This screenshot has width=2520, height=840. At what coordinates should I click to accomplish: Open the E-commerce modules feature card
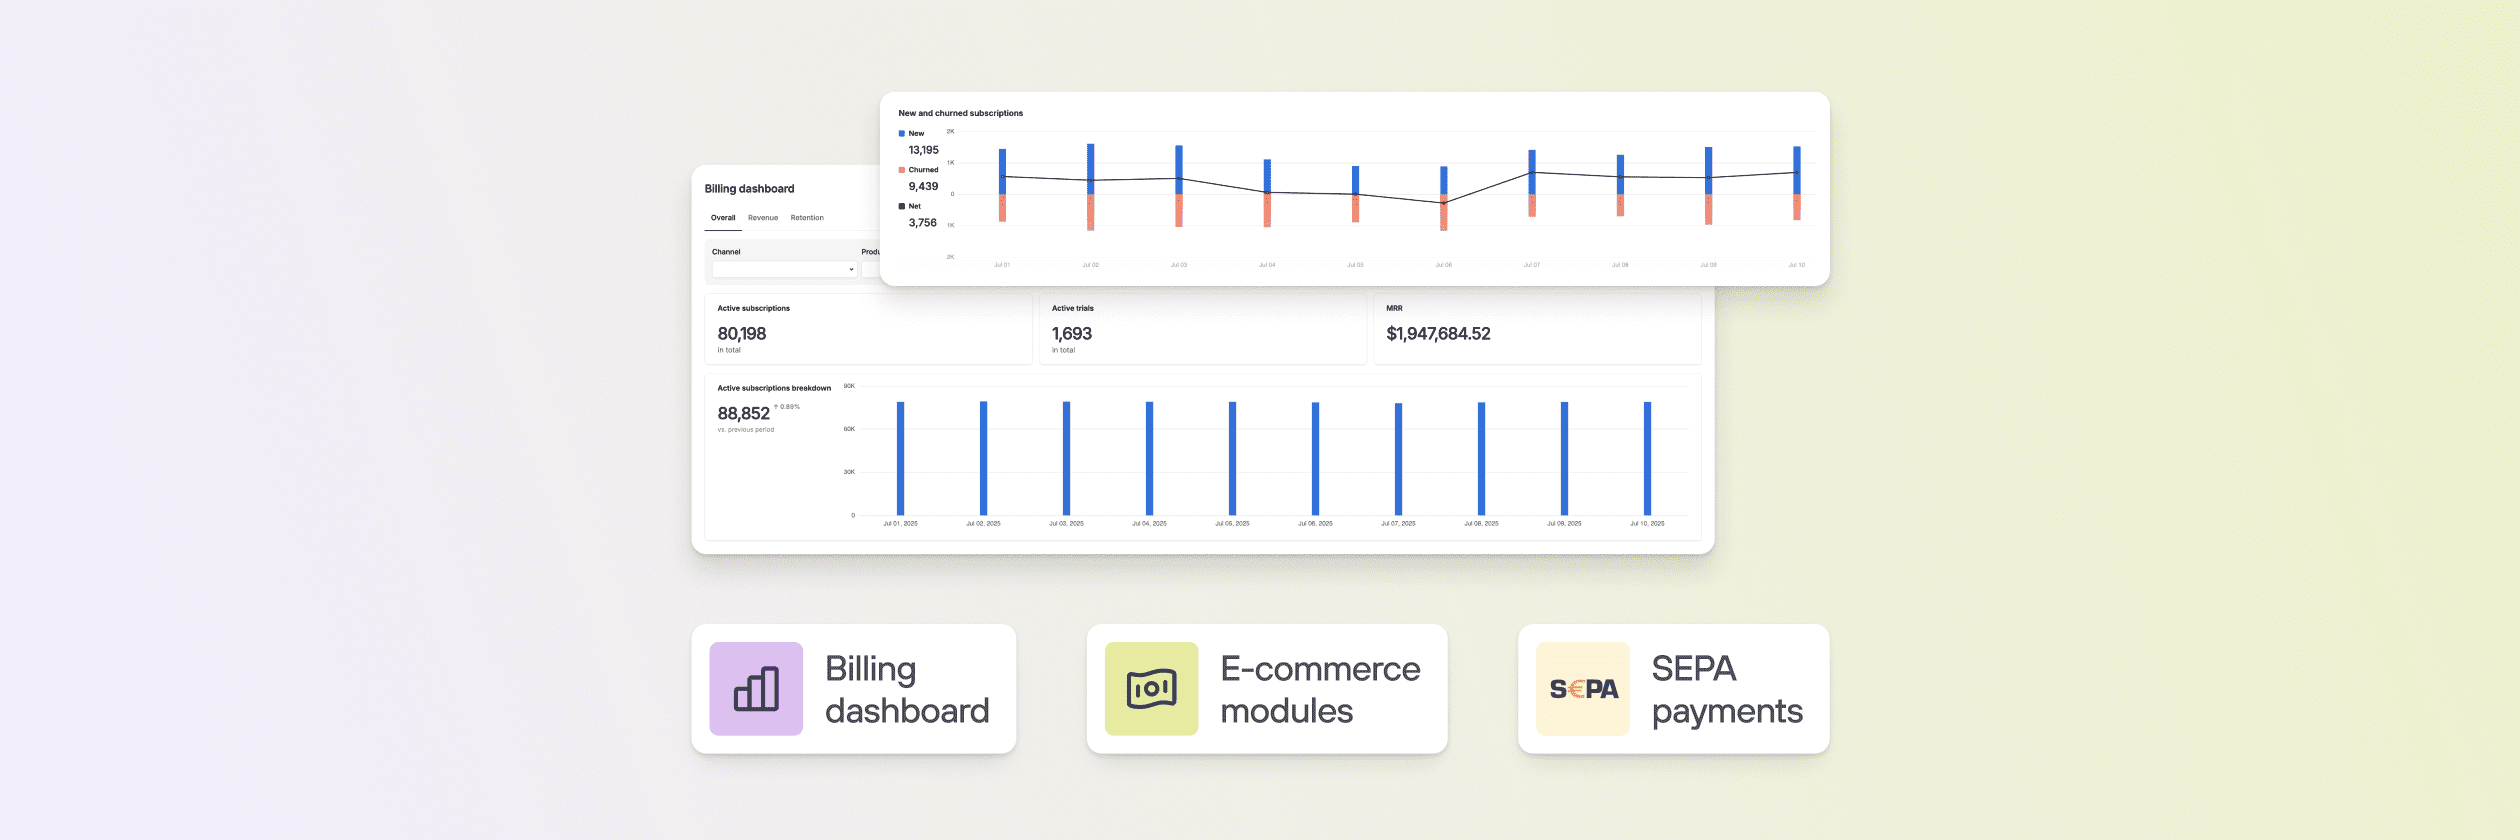[x=1266, y=689]
